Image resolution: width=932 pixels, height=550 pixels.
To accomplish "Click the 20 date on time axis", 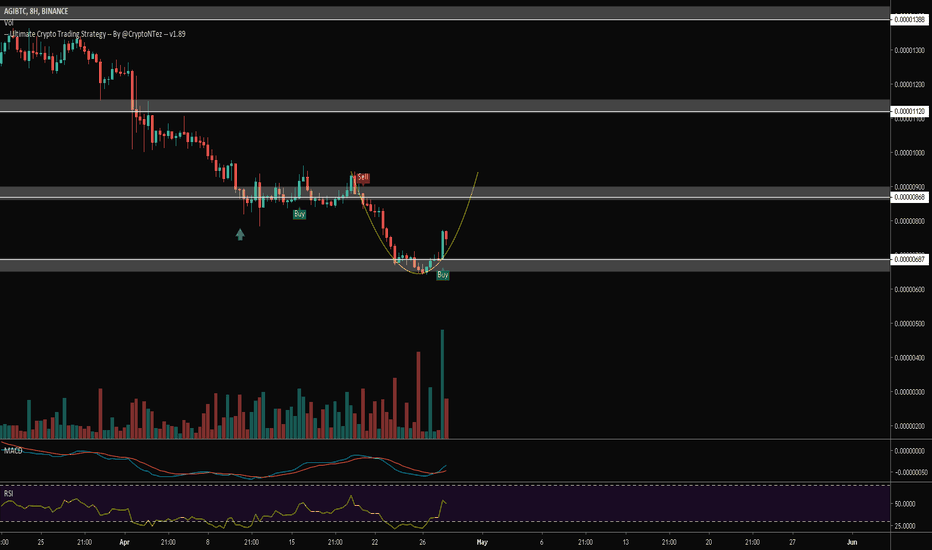I will [x=709, y=542].
